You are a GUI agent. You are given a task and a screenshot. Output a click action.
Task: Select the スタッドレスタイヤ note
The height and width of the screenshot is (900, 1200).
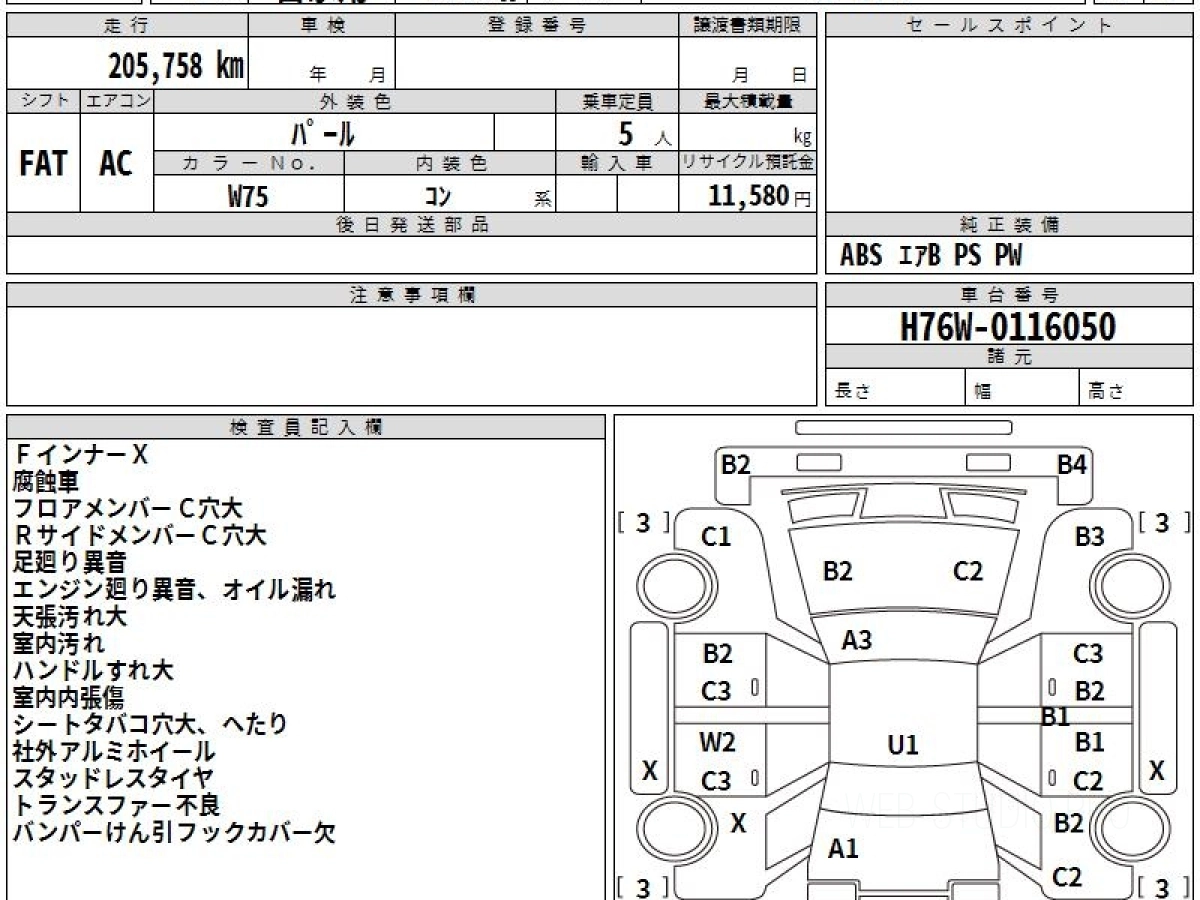coord(113,778)
